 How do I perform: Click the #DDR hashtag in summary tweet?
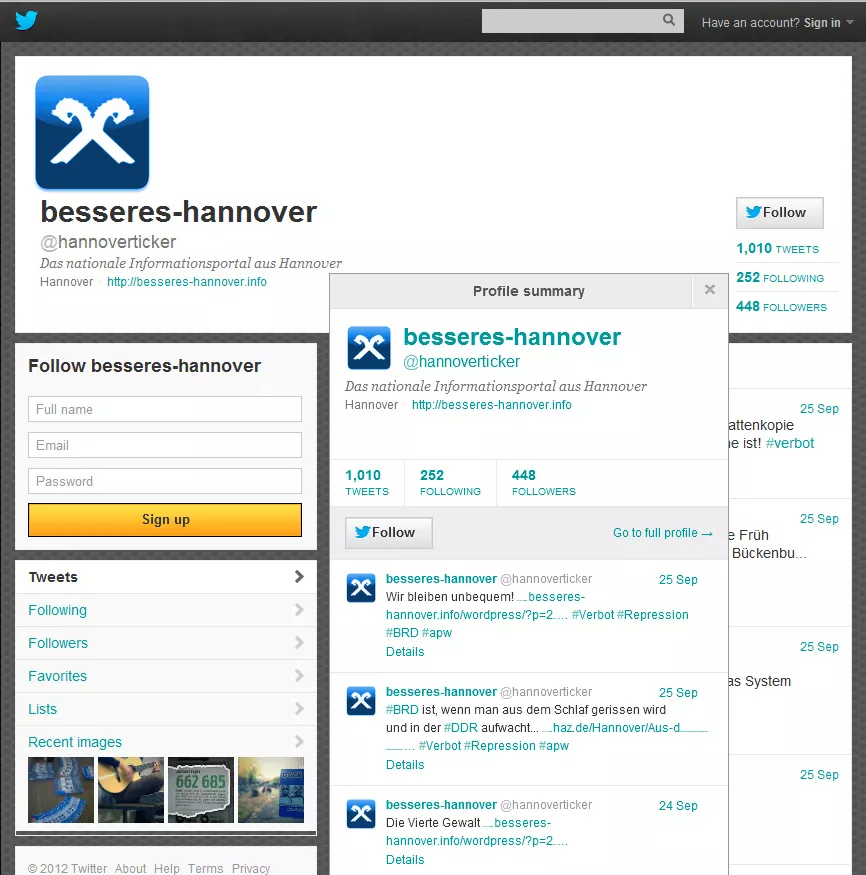460,728
